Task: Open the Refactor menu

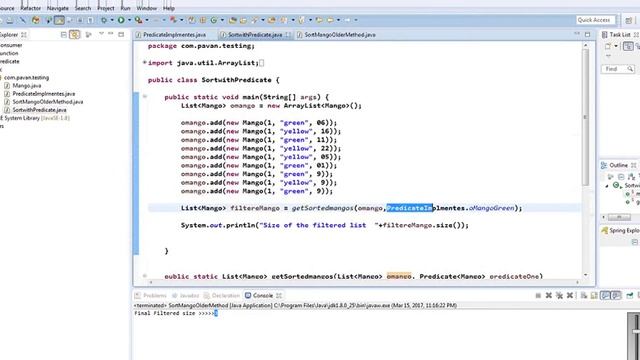Action: 31,8
